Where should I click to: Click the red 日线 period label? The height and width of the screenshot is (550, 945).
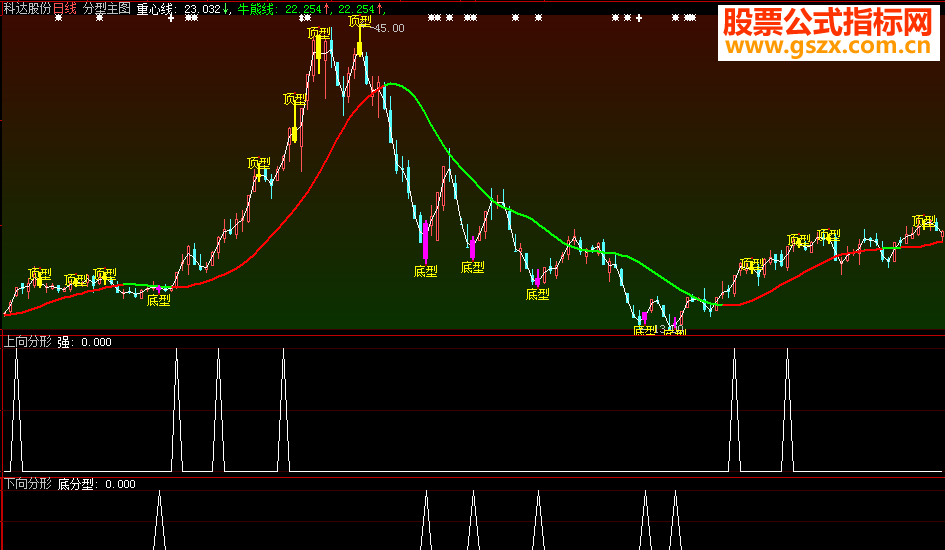(x=64, y=8)
